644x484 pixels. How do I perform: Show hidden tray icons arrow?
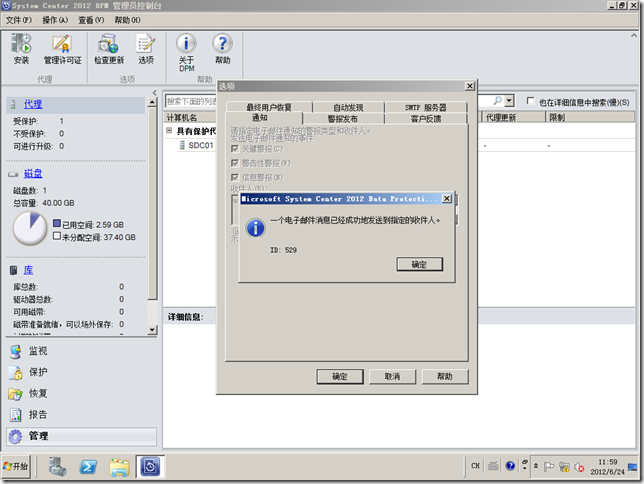click(x=536, y=466)
